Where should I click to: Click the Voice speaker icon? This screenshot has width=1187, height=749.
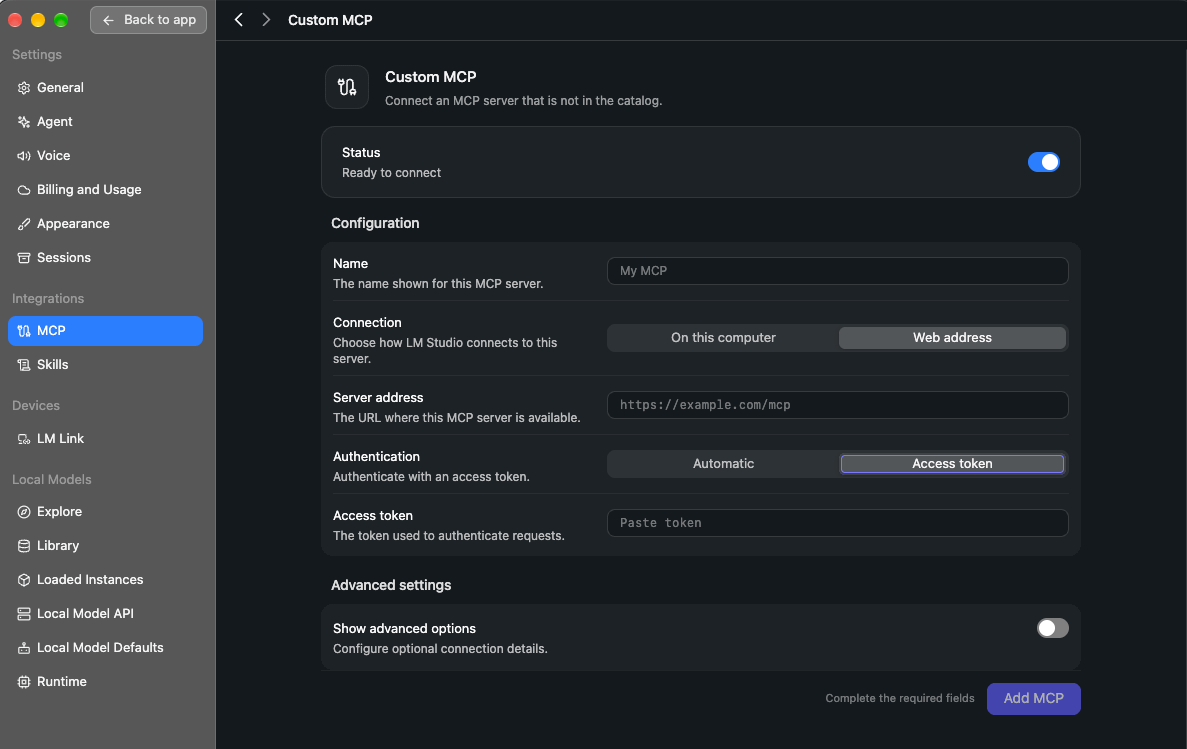coord(24,156)
